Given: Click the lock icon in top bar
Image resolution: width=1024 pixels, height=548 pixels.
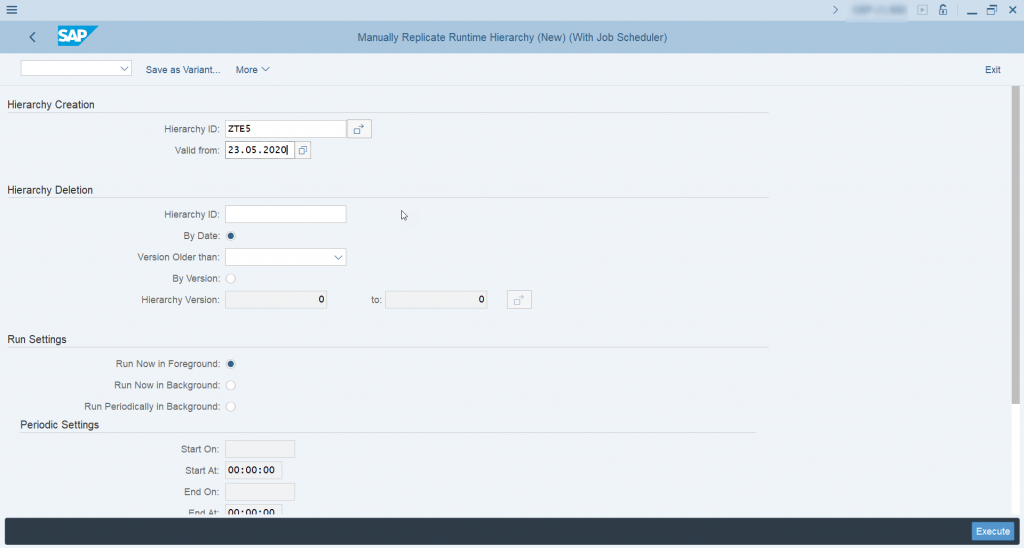Looking at the screenshot, I should coord(942,10).
